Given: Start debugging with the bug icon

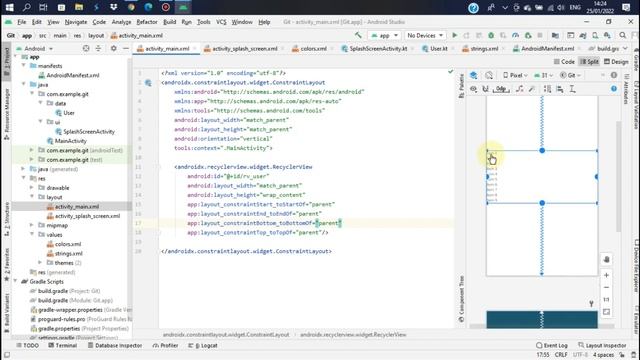Looking at the screenshot, I should (491, 36).
